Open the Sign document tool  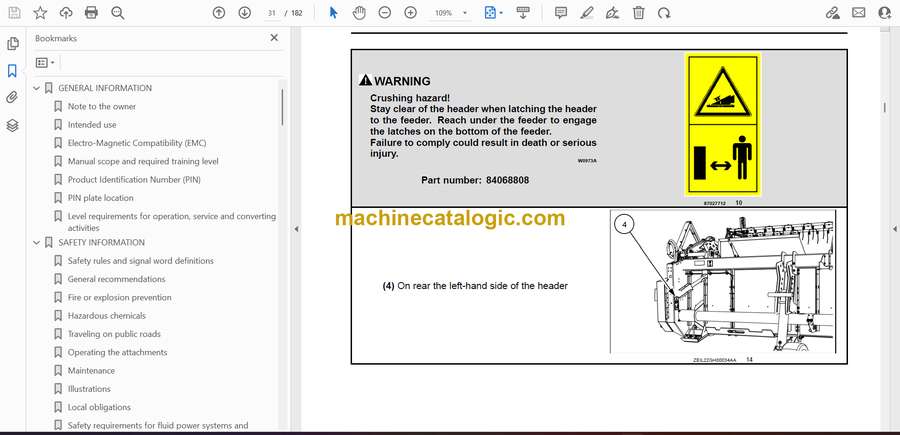612,13
